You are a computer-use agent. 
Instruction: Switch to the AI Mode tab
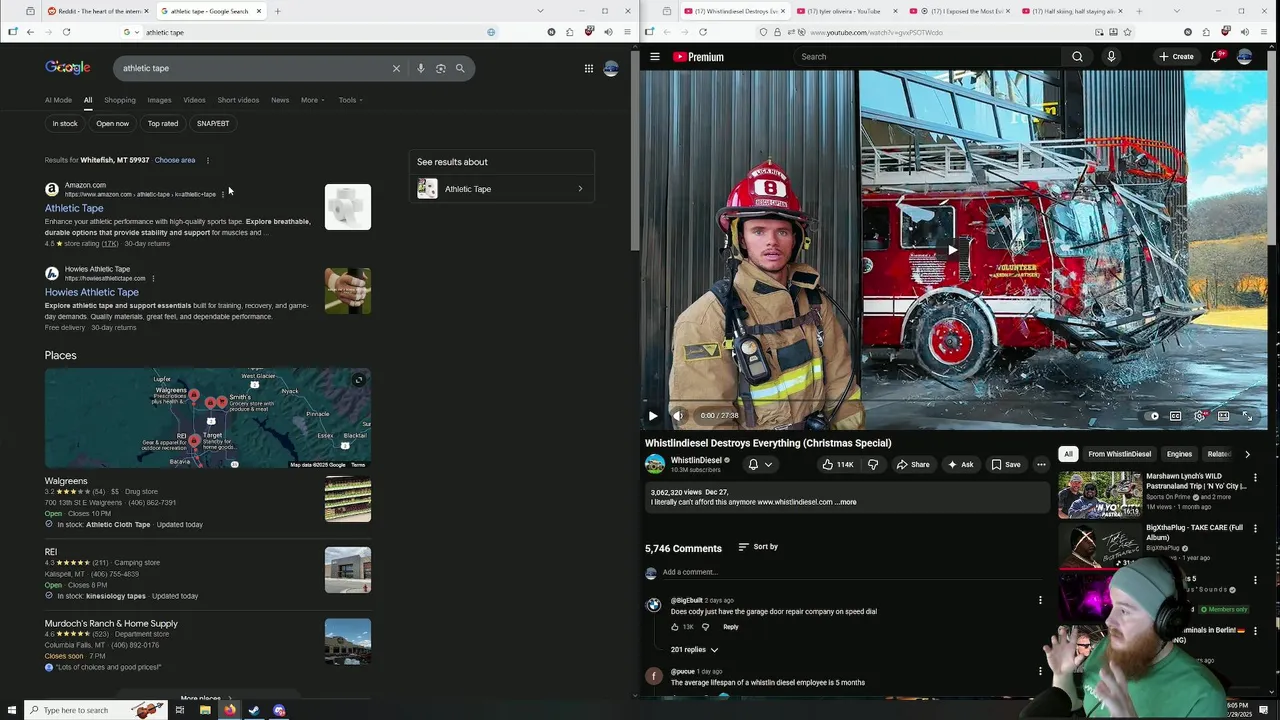coord(58,100)
